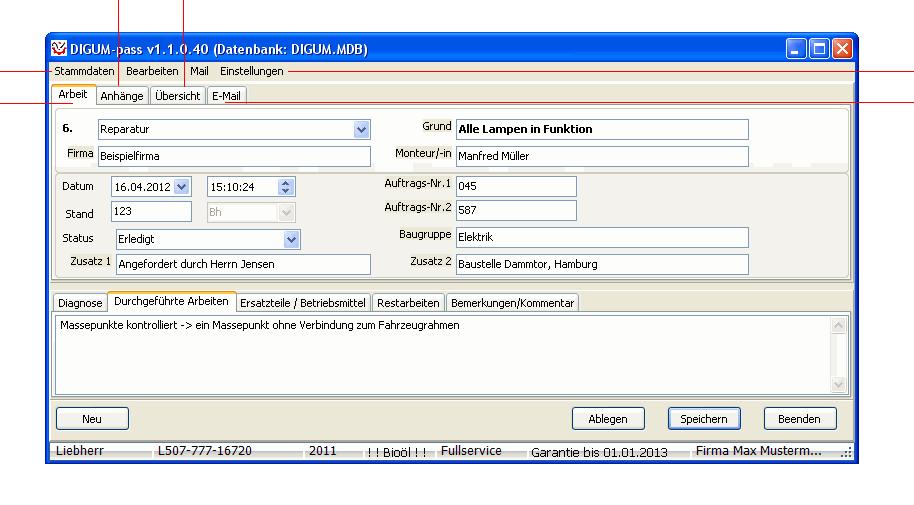Screen dimensions: 914x505
Task: Expand the Reparatur work type dropdown
Action: 361,129
